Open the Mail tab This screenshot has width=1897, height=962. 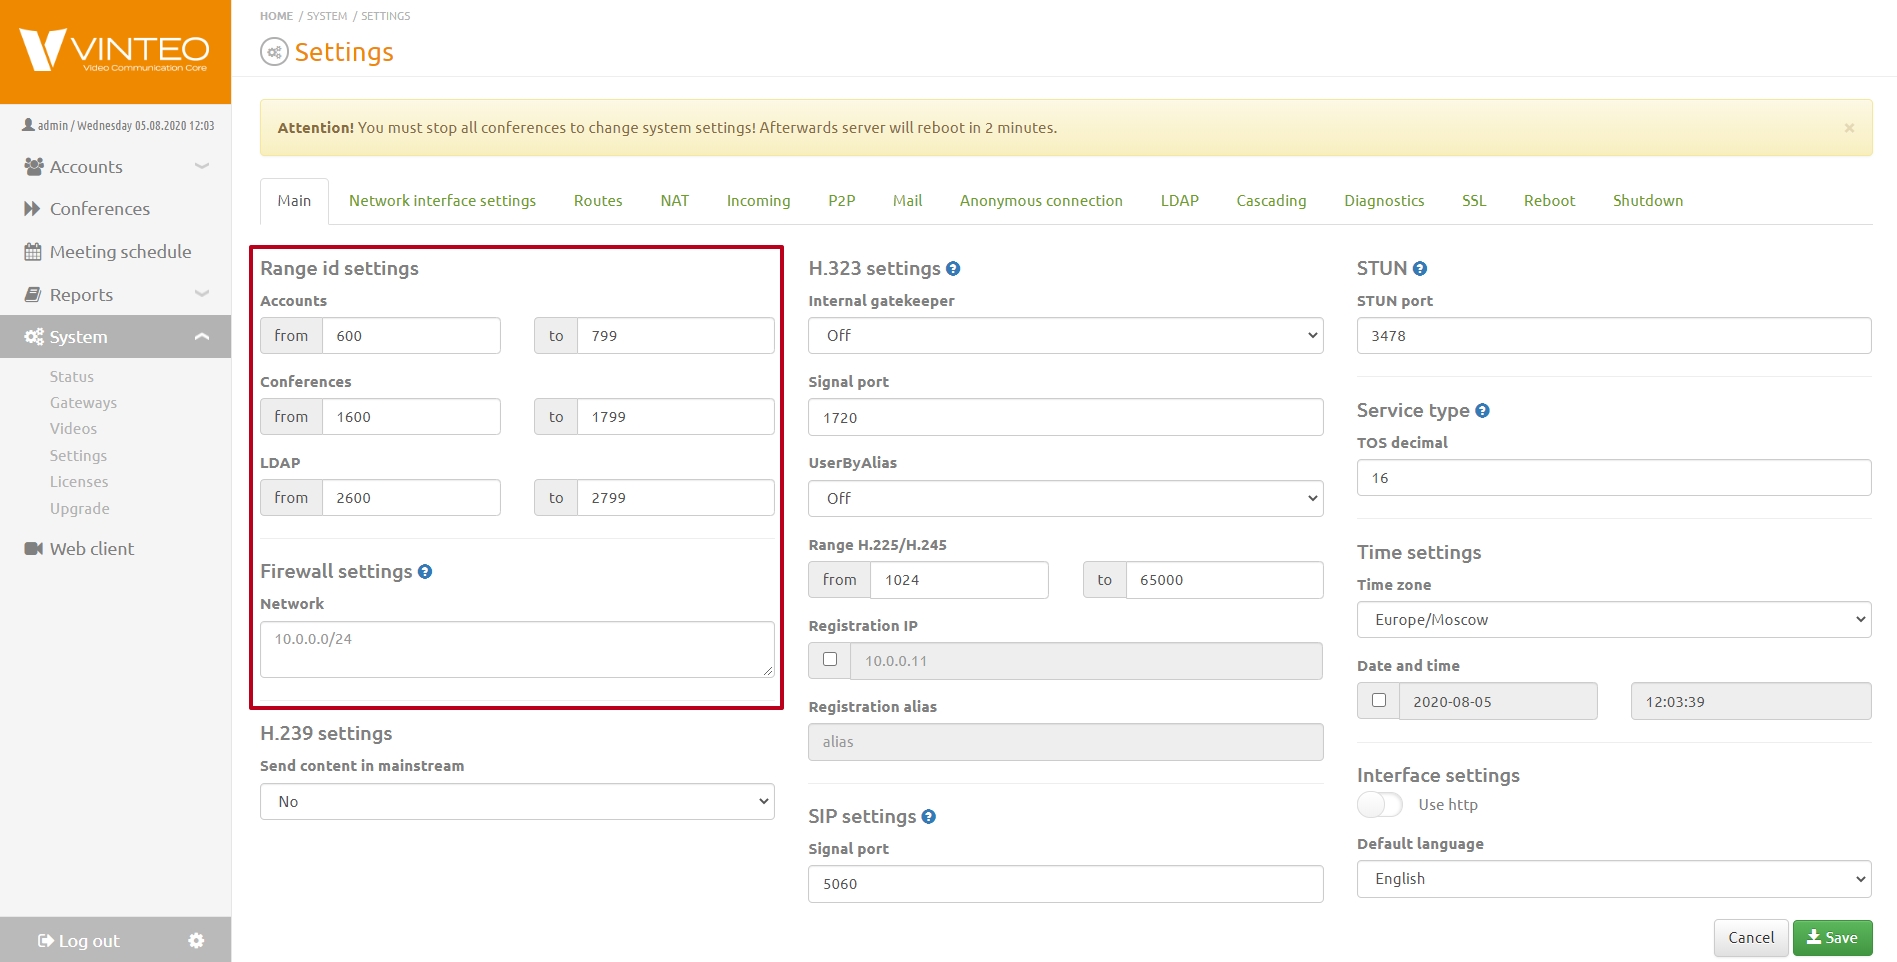tap(908, 201)
